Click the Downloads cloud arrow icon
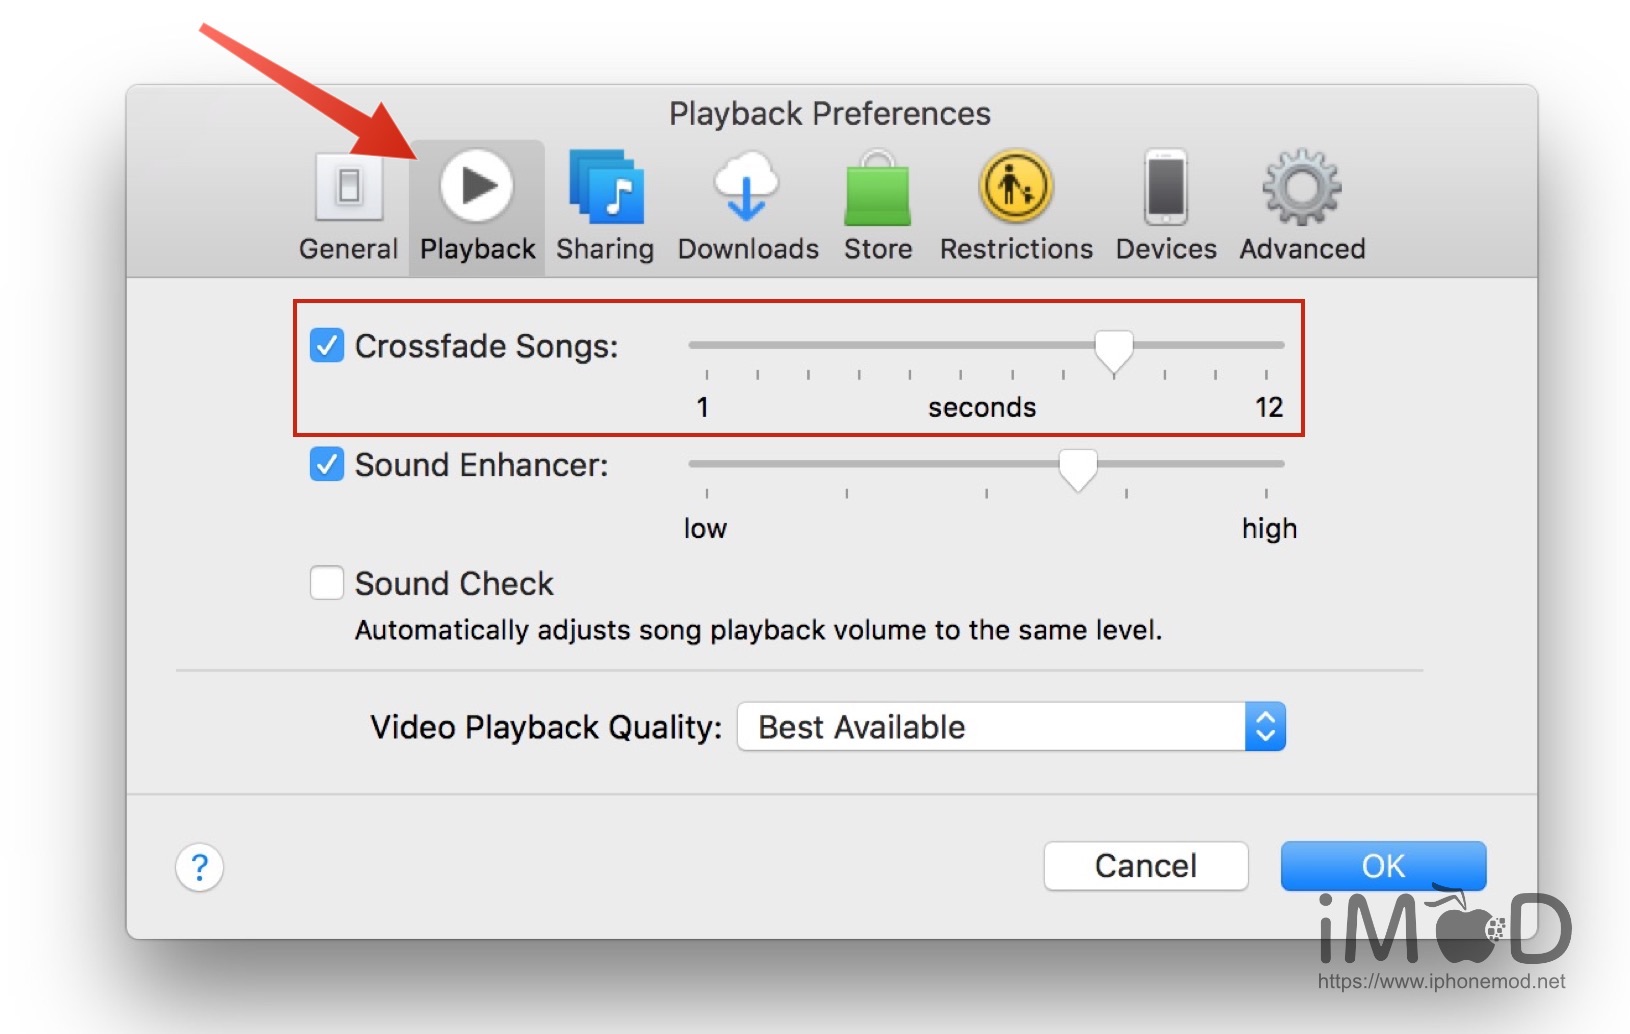 coord(746,187)
